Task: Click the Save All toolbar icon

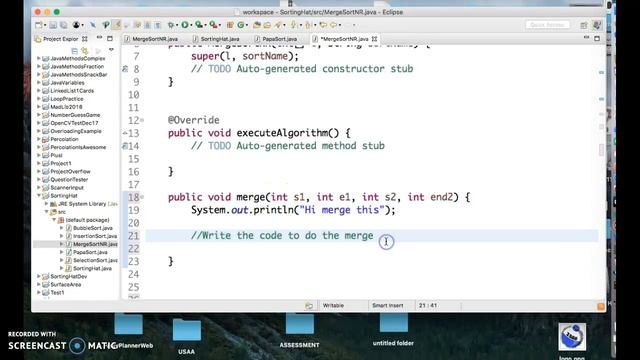Action: pyautogui.click(x=64, y=25)
